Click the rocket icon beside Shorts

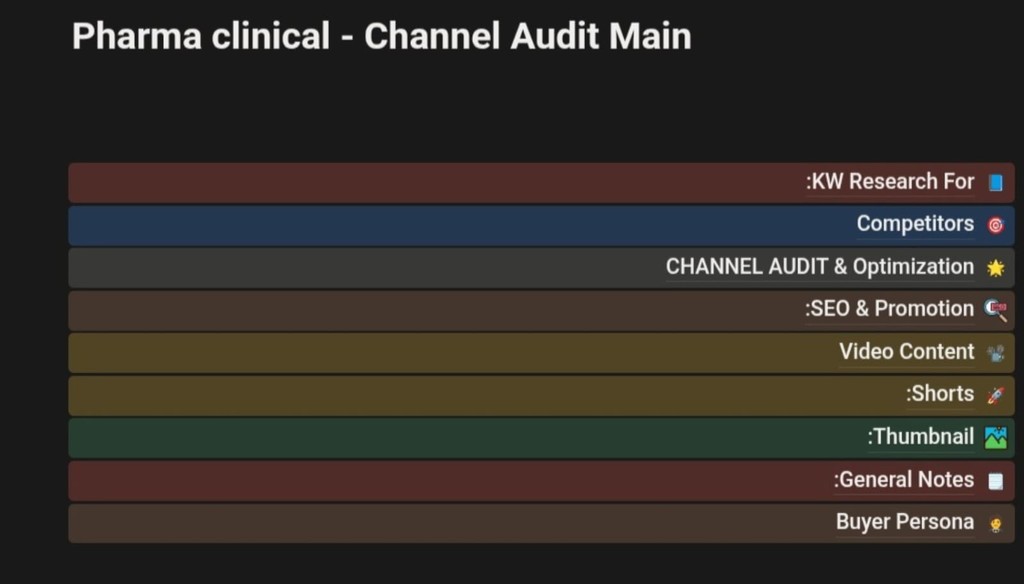pos(995,395)
